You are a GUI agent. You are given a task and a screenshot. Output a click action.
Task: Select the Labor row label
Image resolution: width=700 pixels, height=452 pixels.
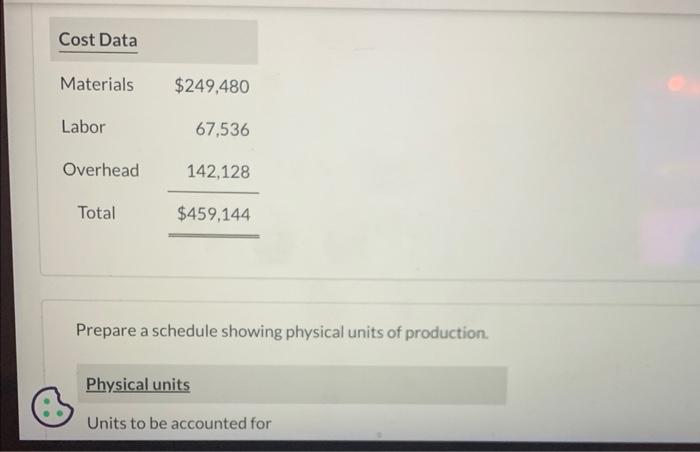[83, 127]
